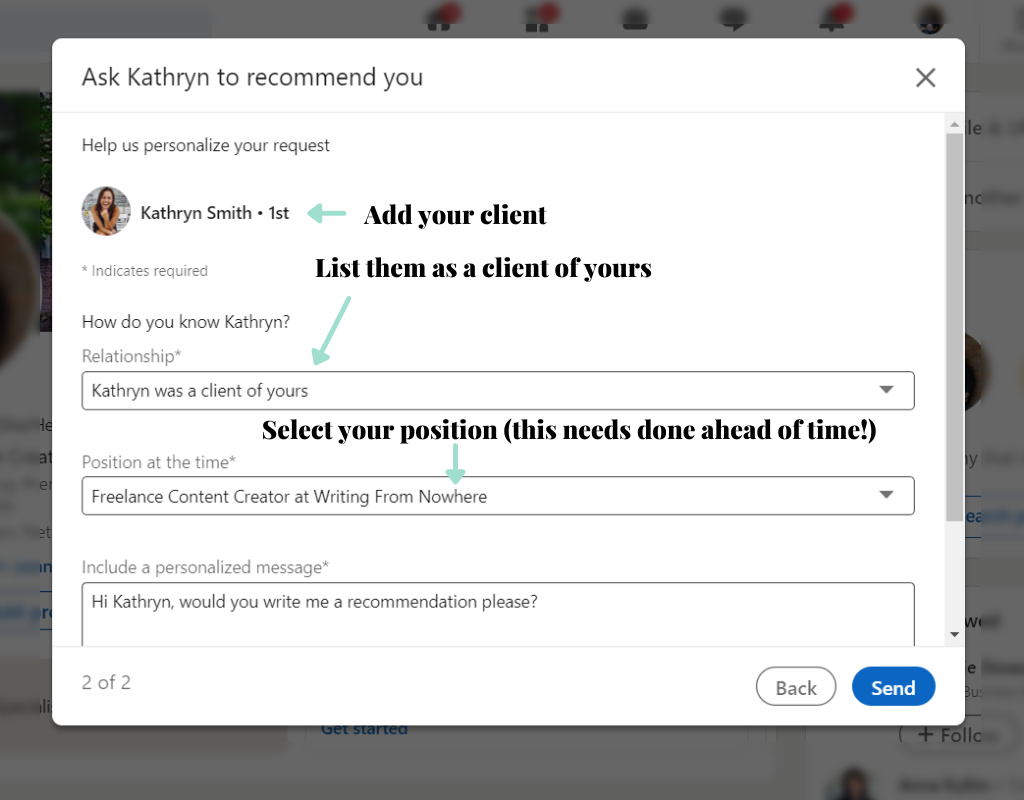This screenshot has width=1024, height=800.
Task: Click the personalized message text box
Action: pos(498,614)
